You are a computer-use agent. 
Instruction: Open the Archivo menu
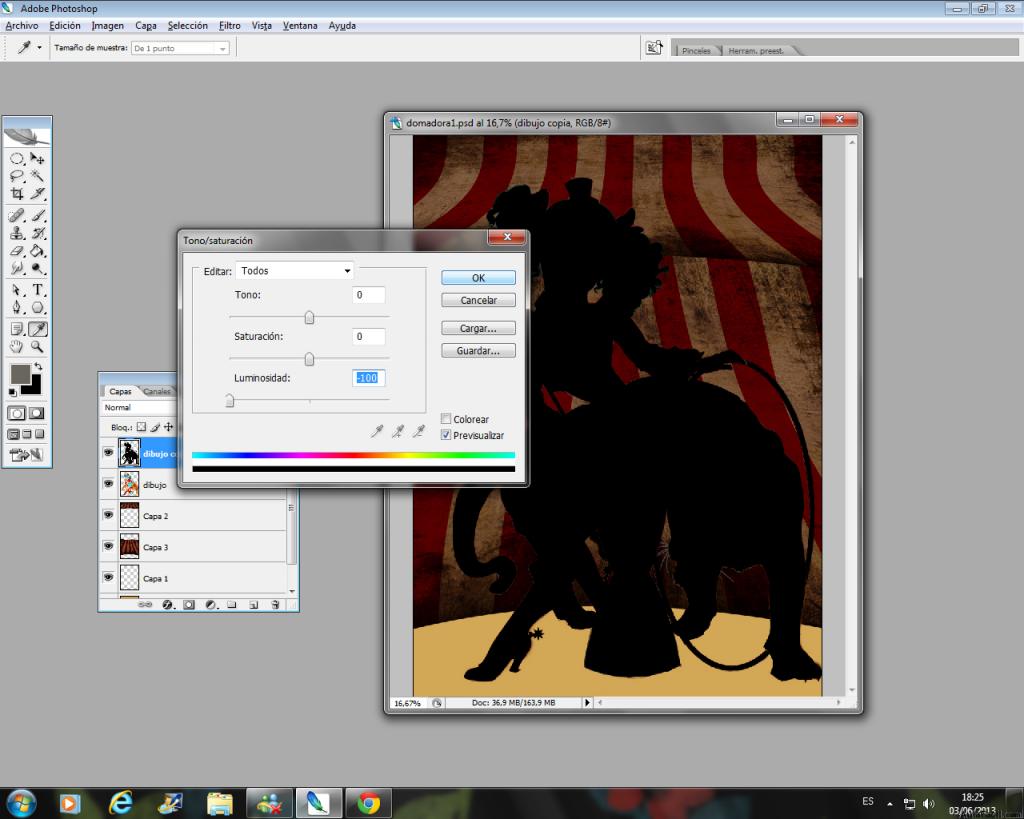pos(22,25)
